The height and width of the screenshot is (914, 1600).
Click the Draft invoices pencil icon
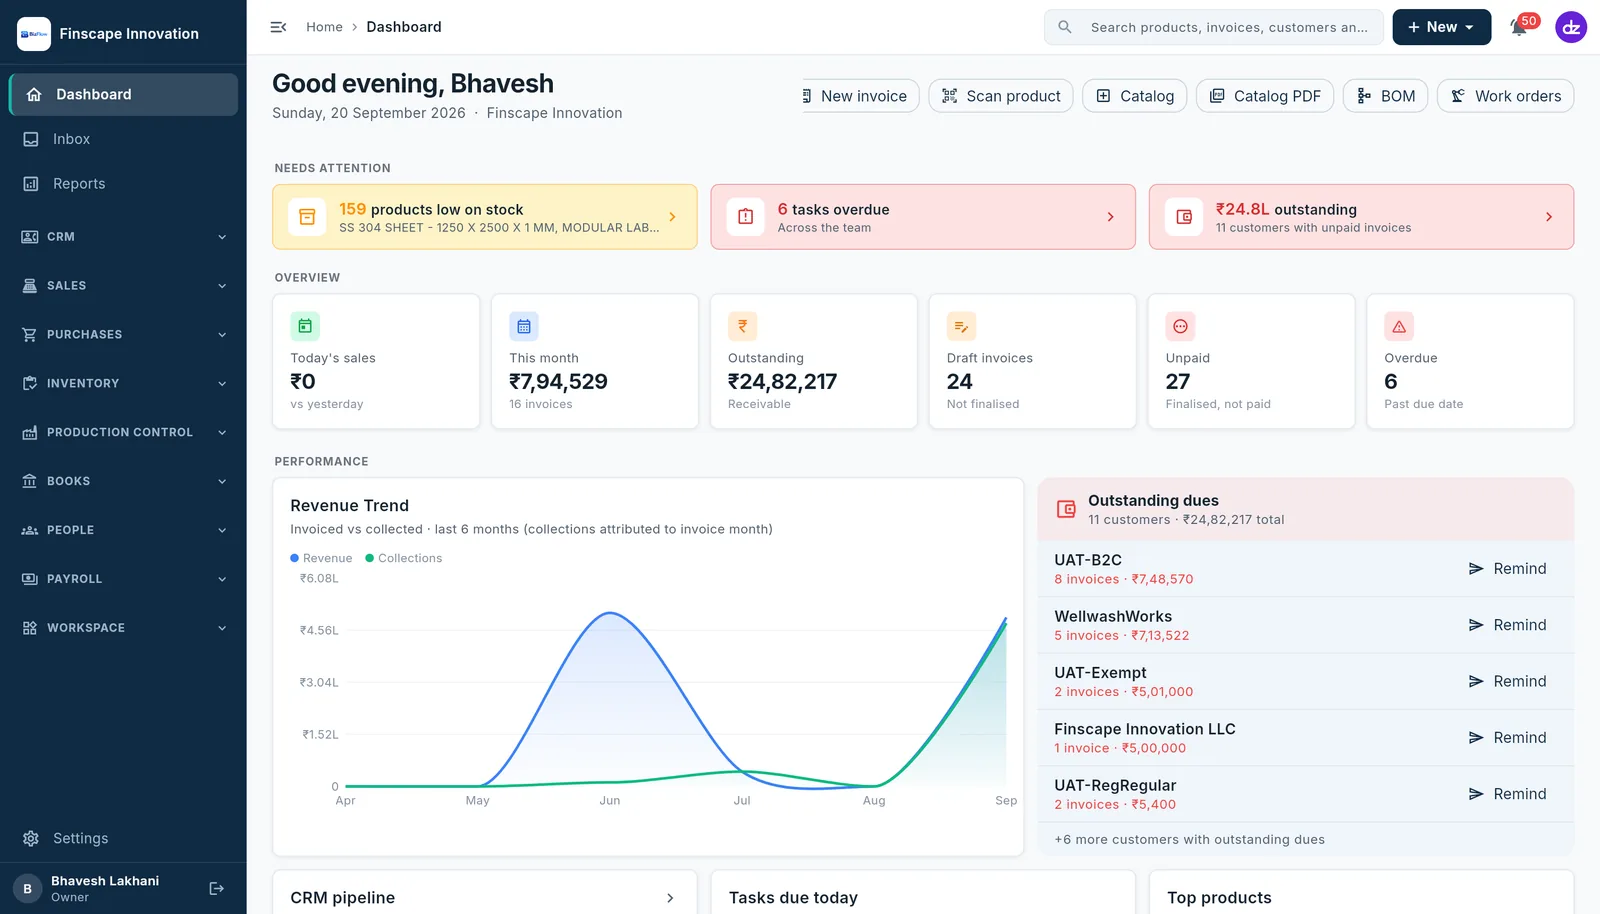click(x=961, y=326)
